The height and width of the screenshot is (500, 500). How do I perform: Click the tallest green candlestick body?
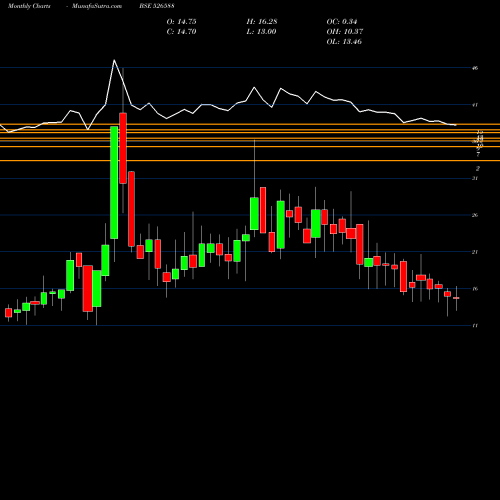click(x=114, y=182)
